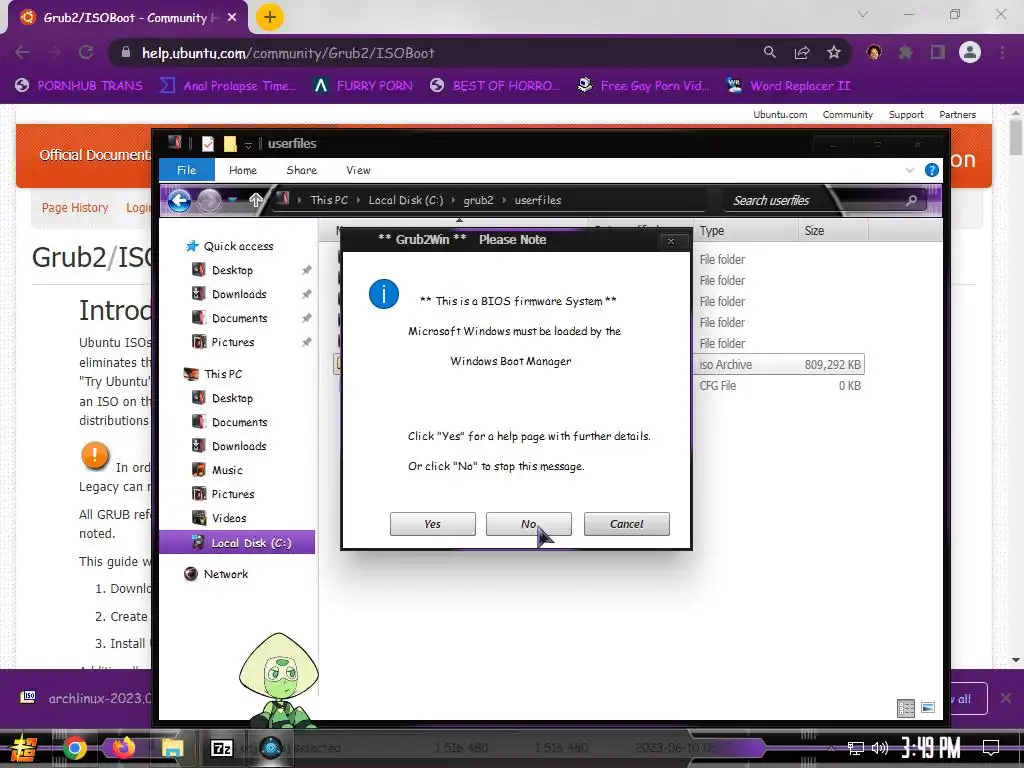Click the Explorer forward arrow

[209, 200]
